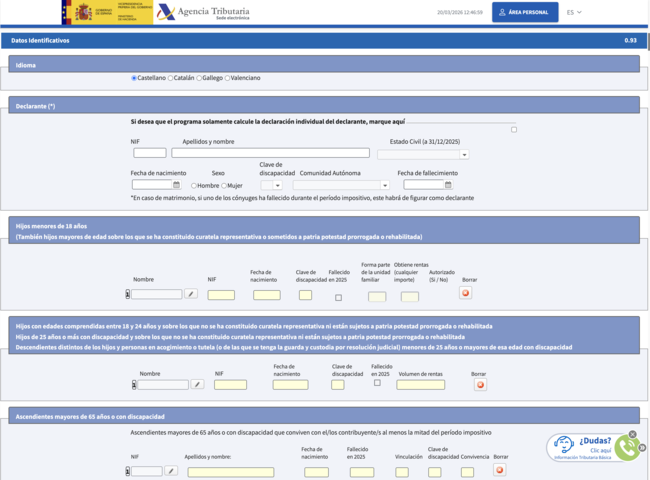650x480 pixels.
Task: Delete the Ascendientes row with Borrar icon
Action: (x=500, y=470)
